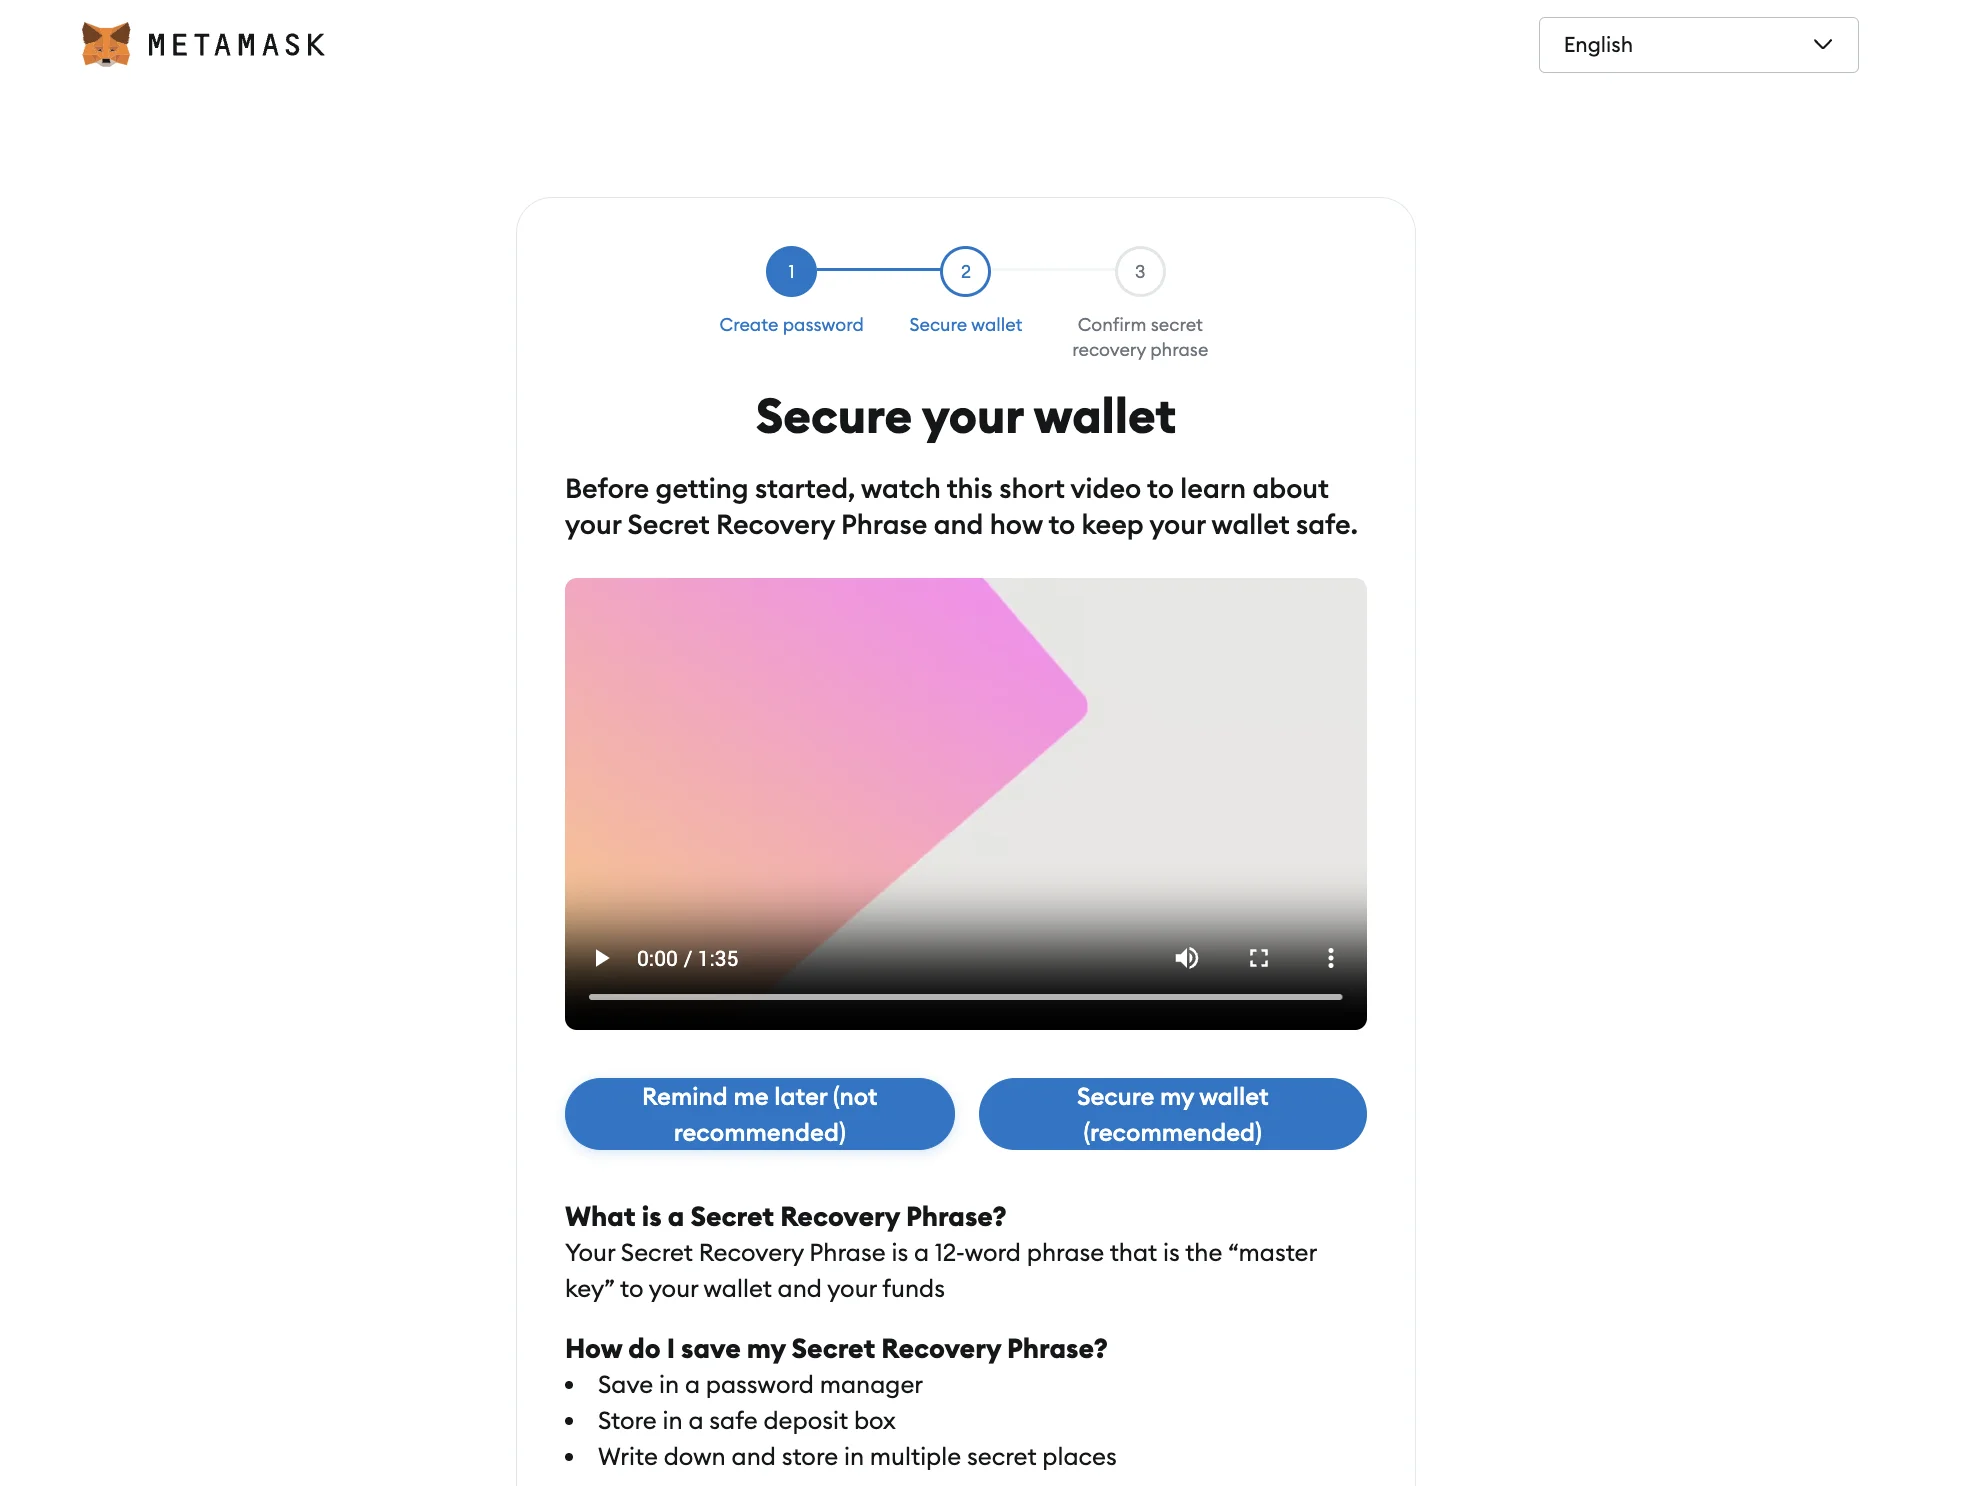Enable video playback controls visibility
Image resolution: width=1964 pixels, height=1486 pixels.
coord(1330,958)
